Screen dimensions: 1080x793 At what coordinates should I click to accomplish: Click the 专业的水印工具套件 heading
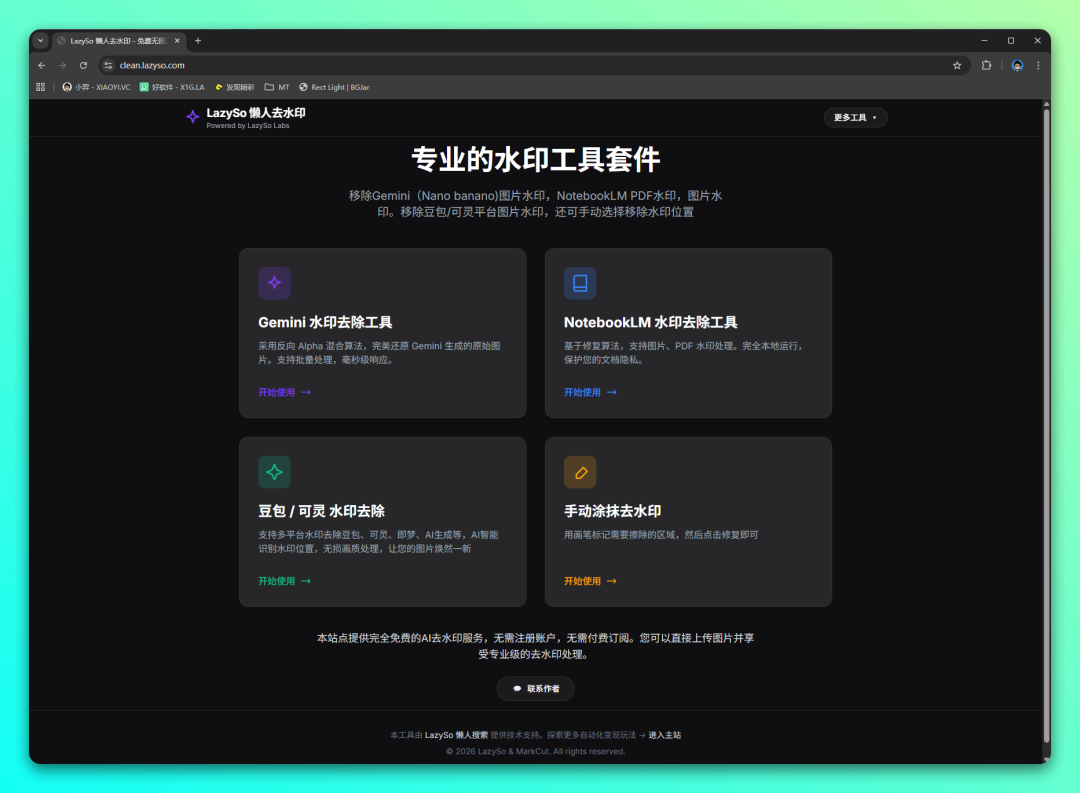[535, 160]
